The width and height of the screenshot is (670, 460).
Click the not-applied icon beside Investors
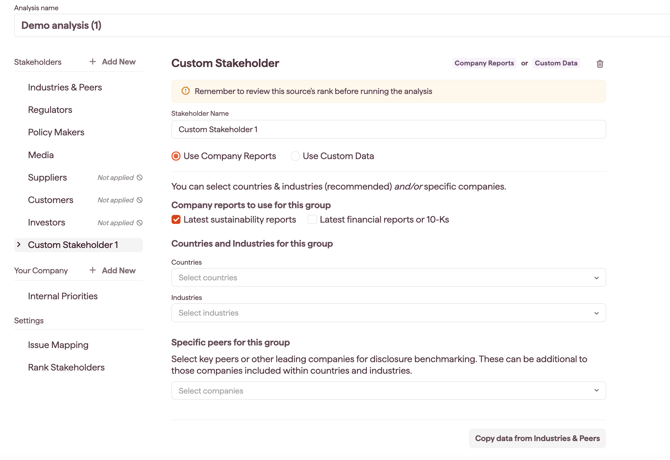pos(140,223)
